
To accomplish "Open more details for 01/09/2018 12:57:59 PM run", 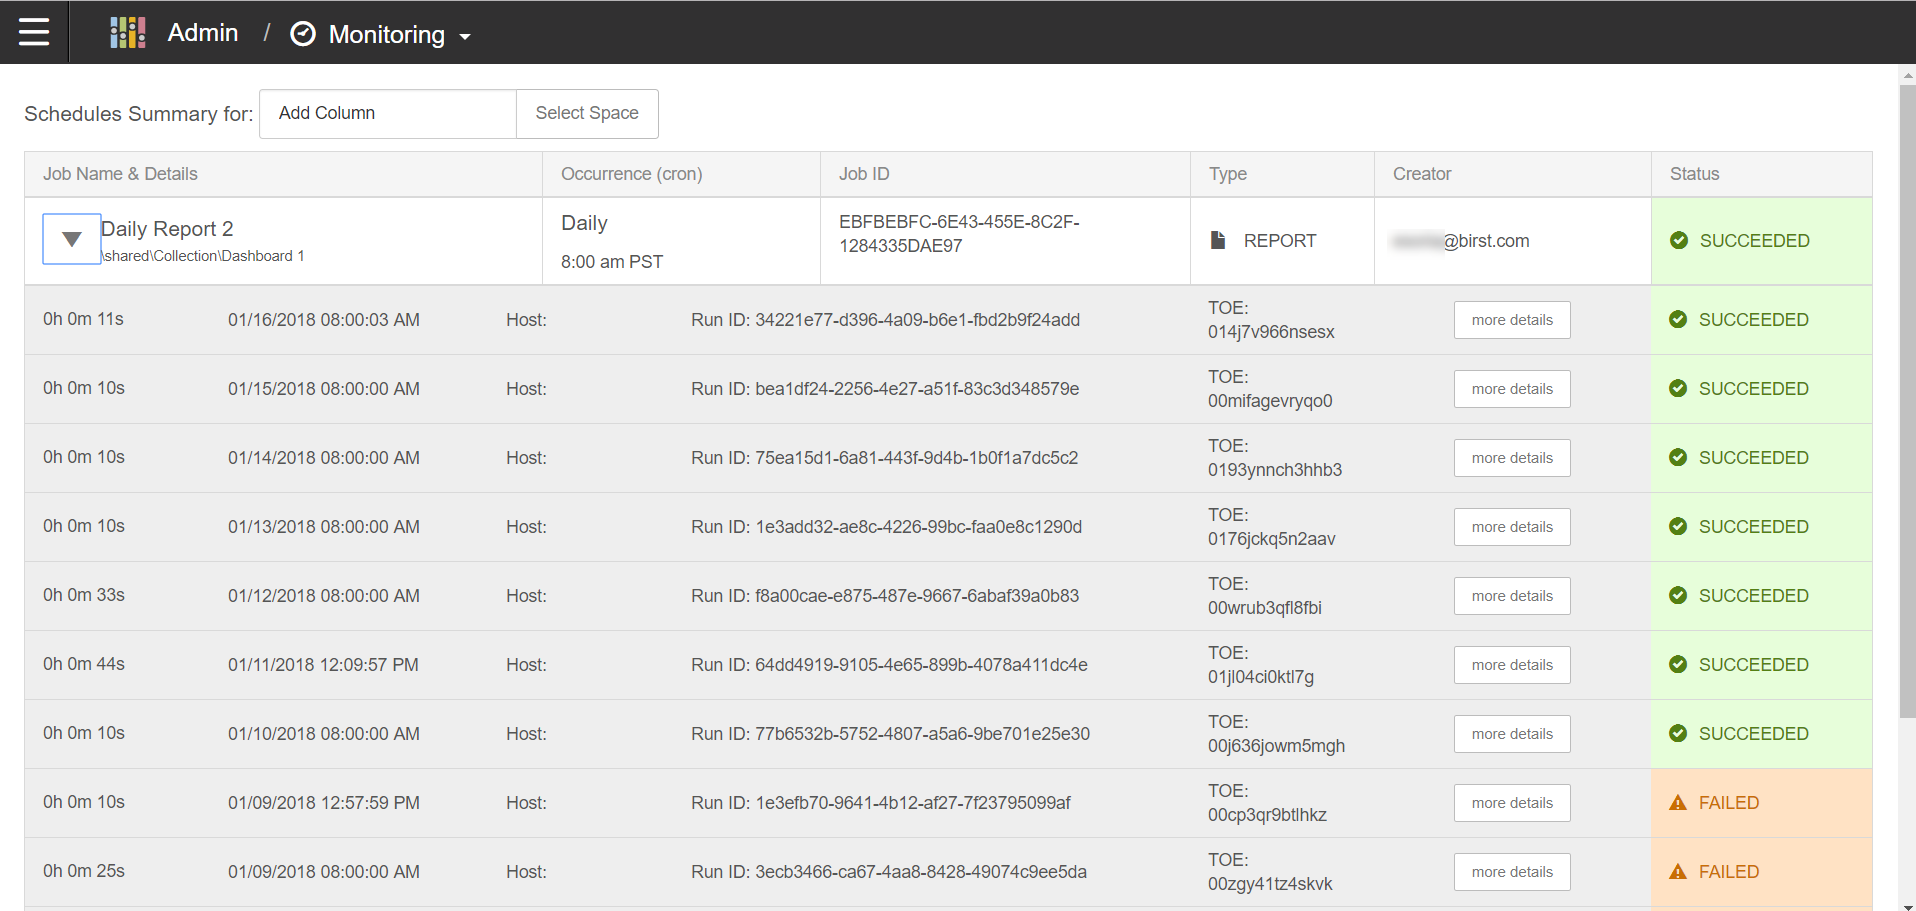I will click(1511, 803).
